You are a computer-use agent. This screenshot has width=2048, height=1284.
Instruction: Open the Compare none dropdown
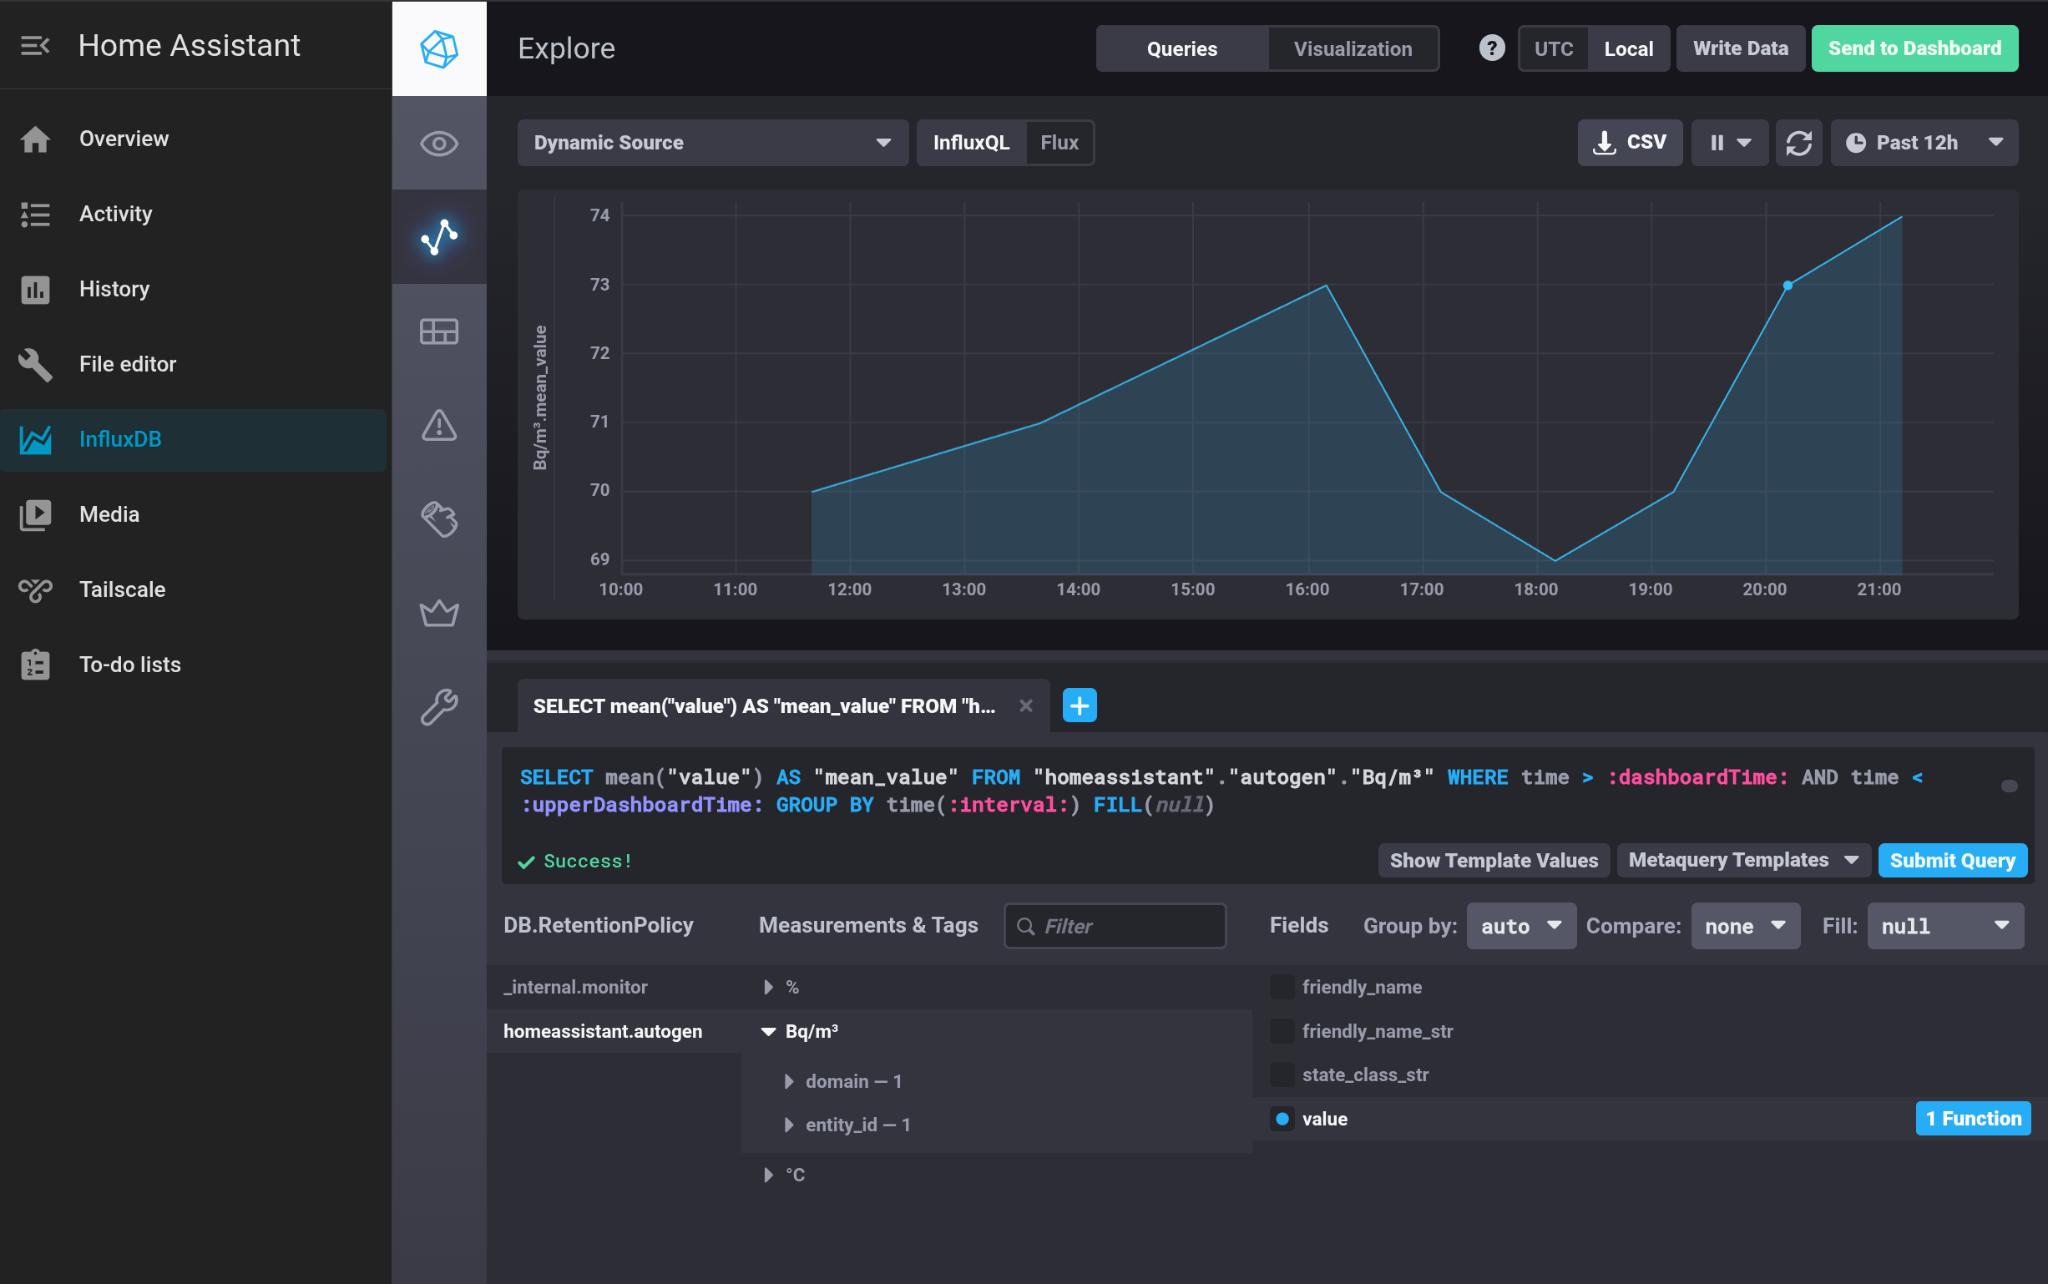pos(1745,926)
